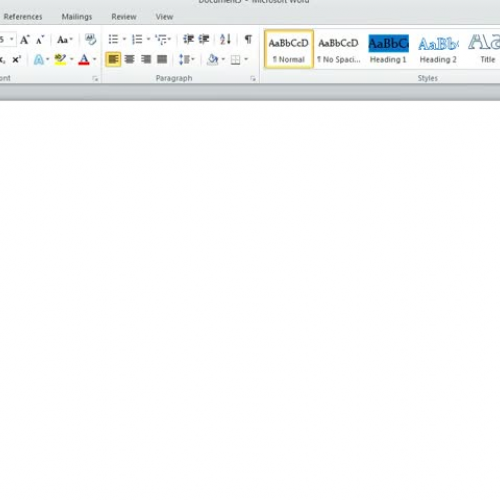Viewport: 500px width, 500px height.
Task: Click the Bullets list icon
Action: [113, 39]
